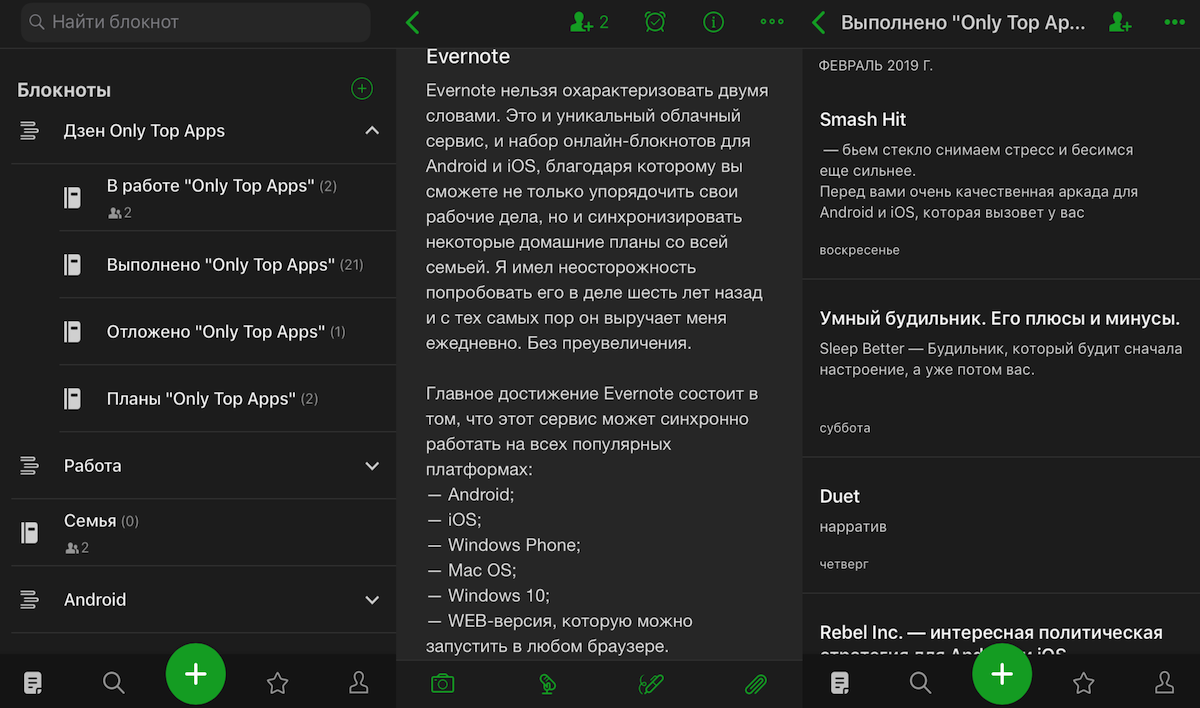Tap the search icon in left panel bottom bar
This screenshot has width=1200, height=708.
point(114,683)
